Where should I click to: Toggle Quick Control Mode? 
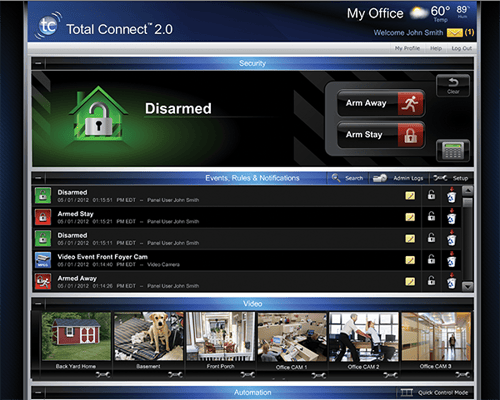click(x=434, y=393)
